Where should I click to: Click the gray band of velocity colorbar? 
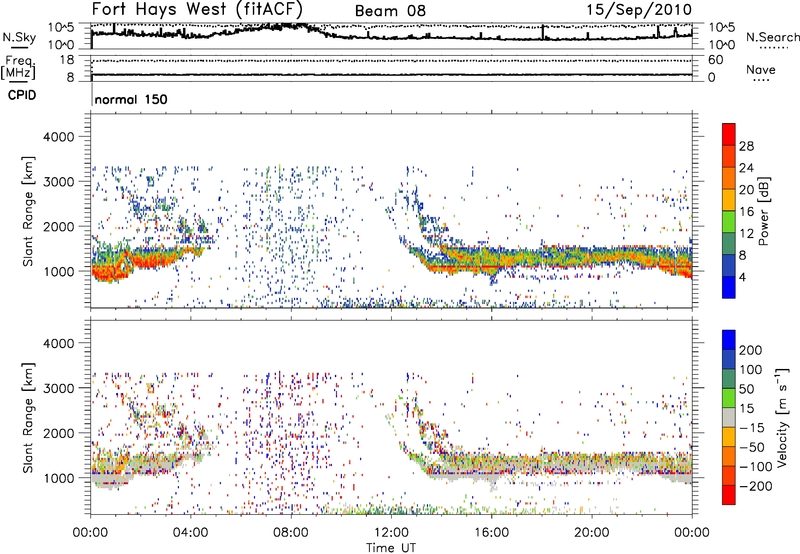click(x=729, y=418)
